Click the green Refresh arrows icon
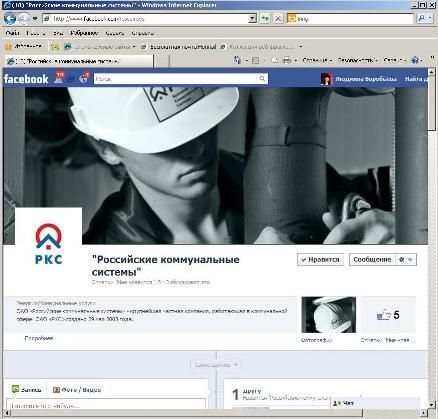 265,19
